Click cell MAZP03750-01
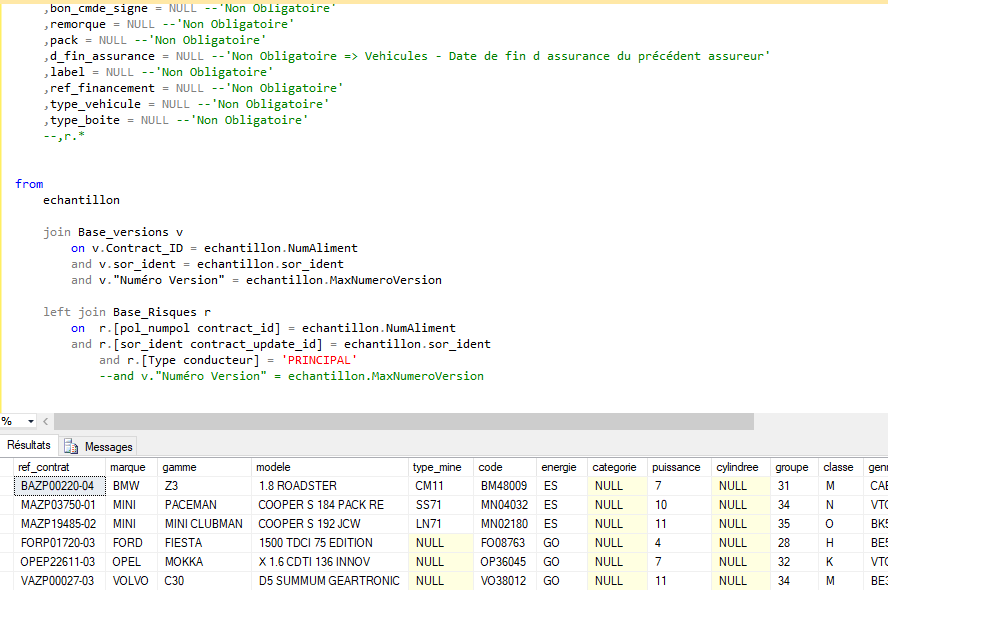1008x630 pixels. [59, 505]
